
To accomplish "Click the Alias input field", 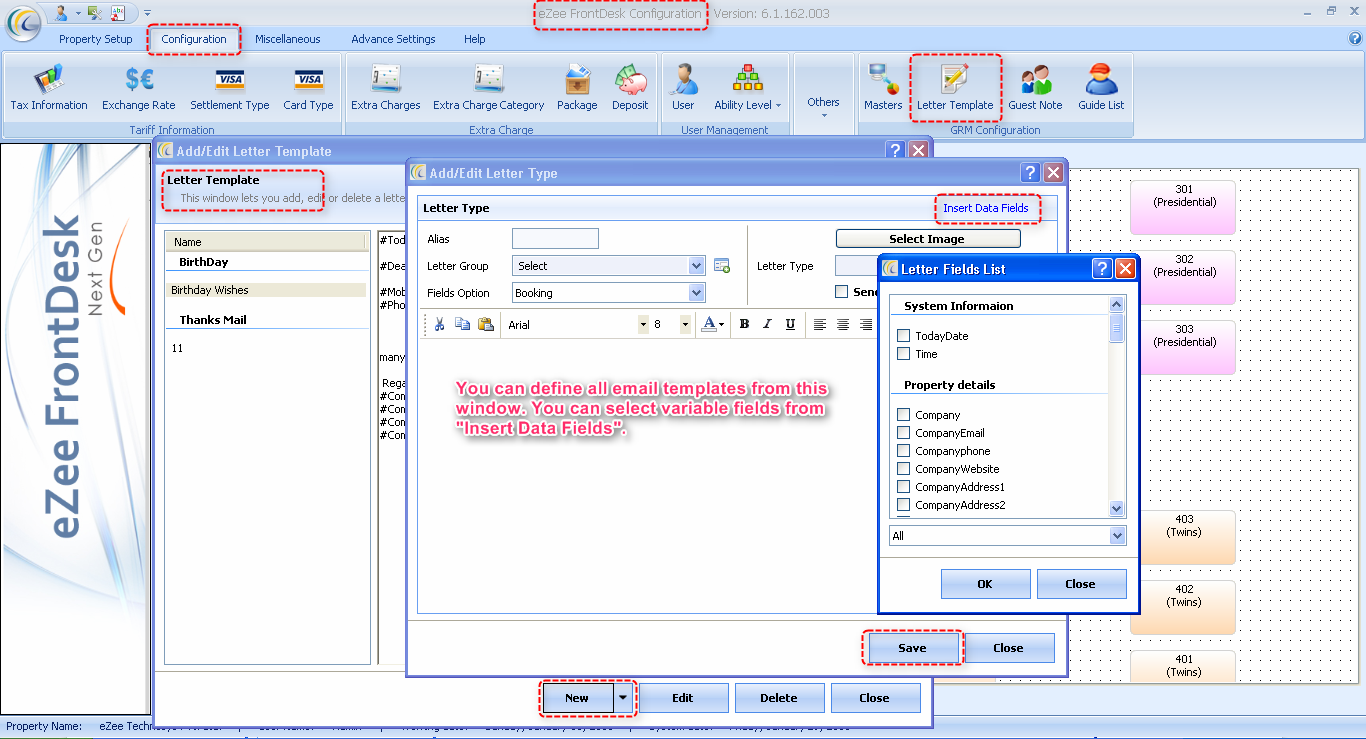I will pos(555,239).
